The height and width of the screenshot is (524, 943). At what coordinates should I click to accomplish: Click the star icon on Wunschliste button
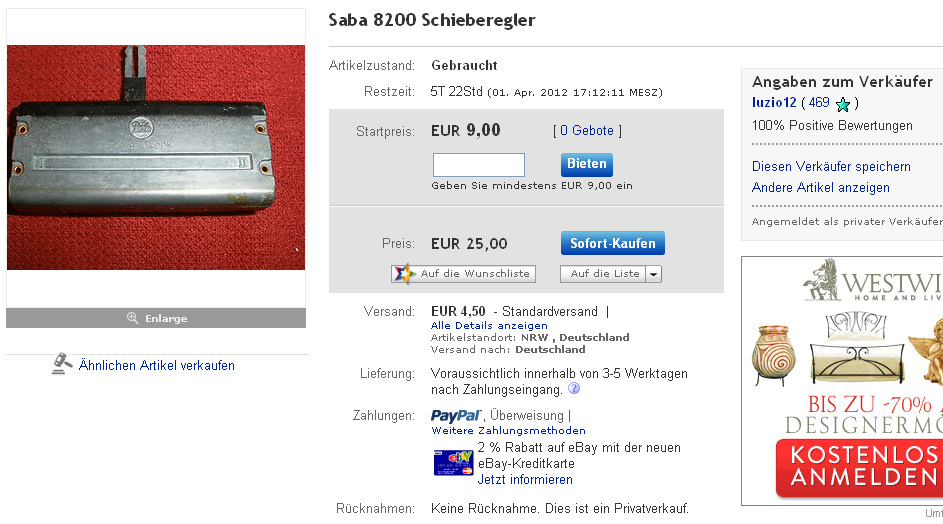tap(404, 274)
